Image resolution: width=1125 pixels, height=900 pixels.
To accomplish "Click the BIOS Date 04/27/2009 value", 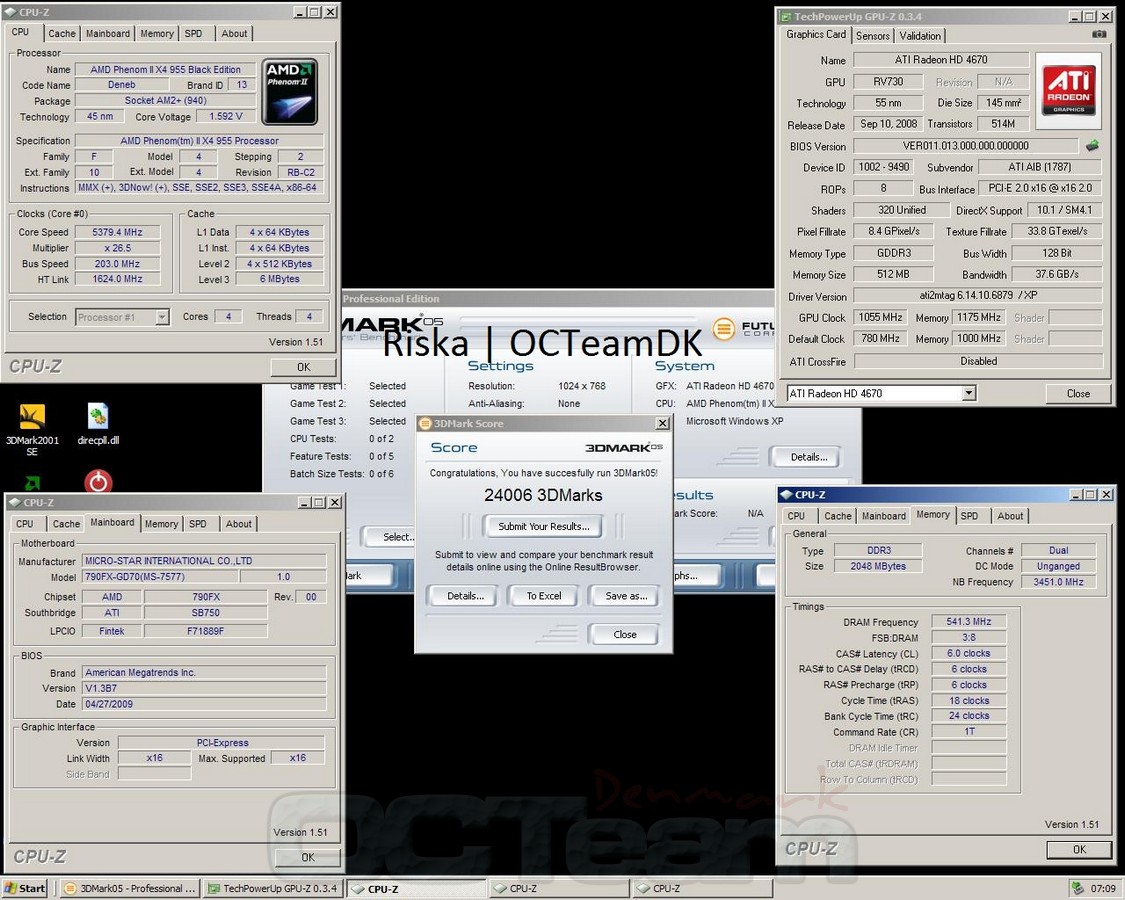I will (204, 704).
